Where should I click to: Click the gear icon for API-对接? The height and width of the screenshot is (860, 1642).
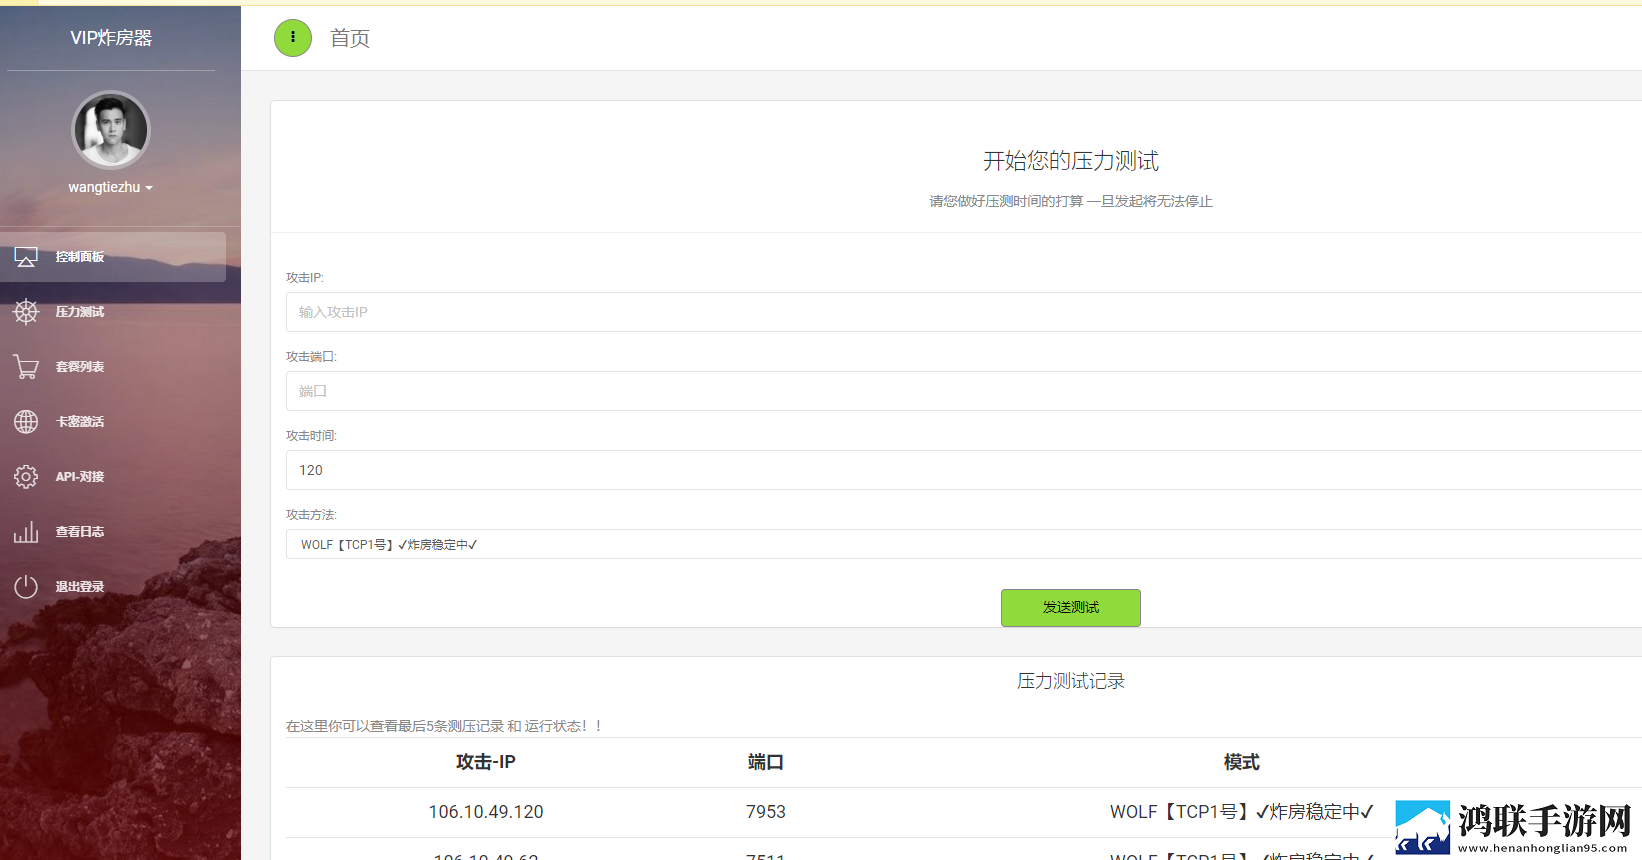coord(26,477)
